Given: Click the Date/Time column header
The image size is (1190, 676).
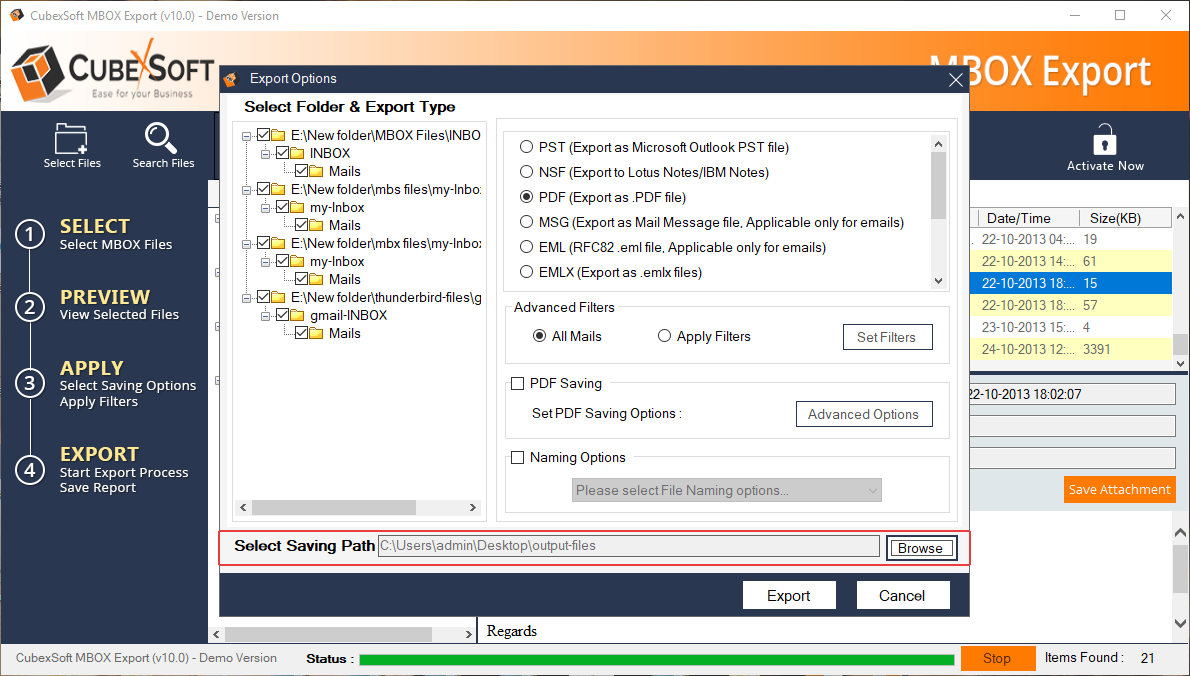Looking at the screenshot, I should 1018,218.
